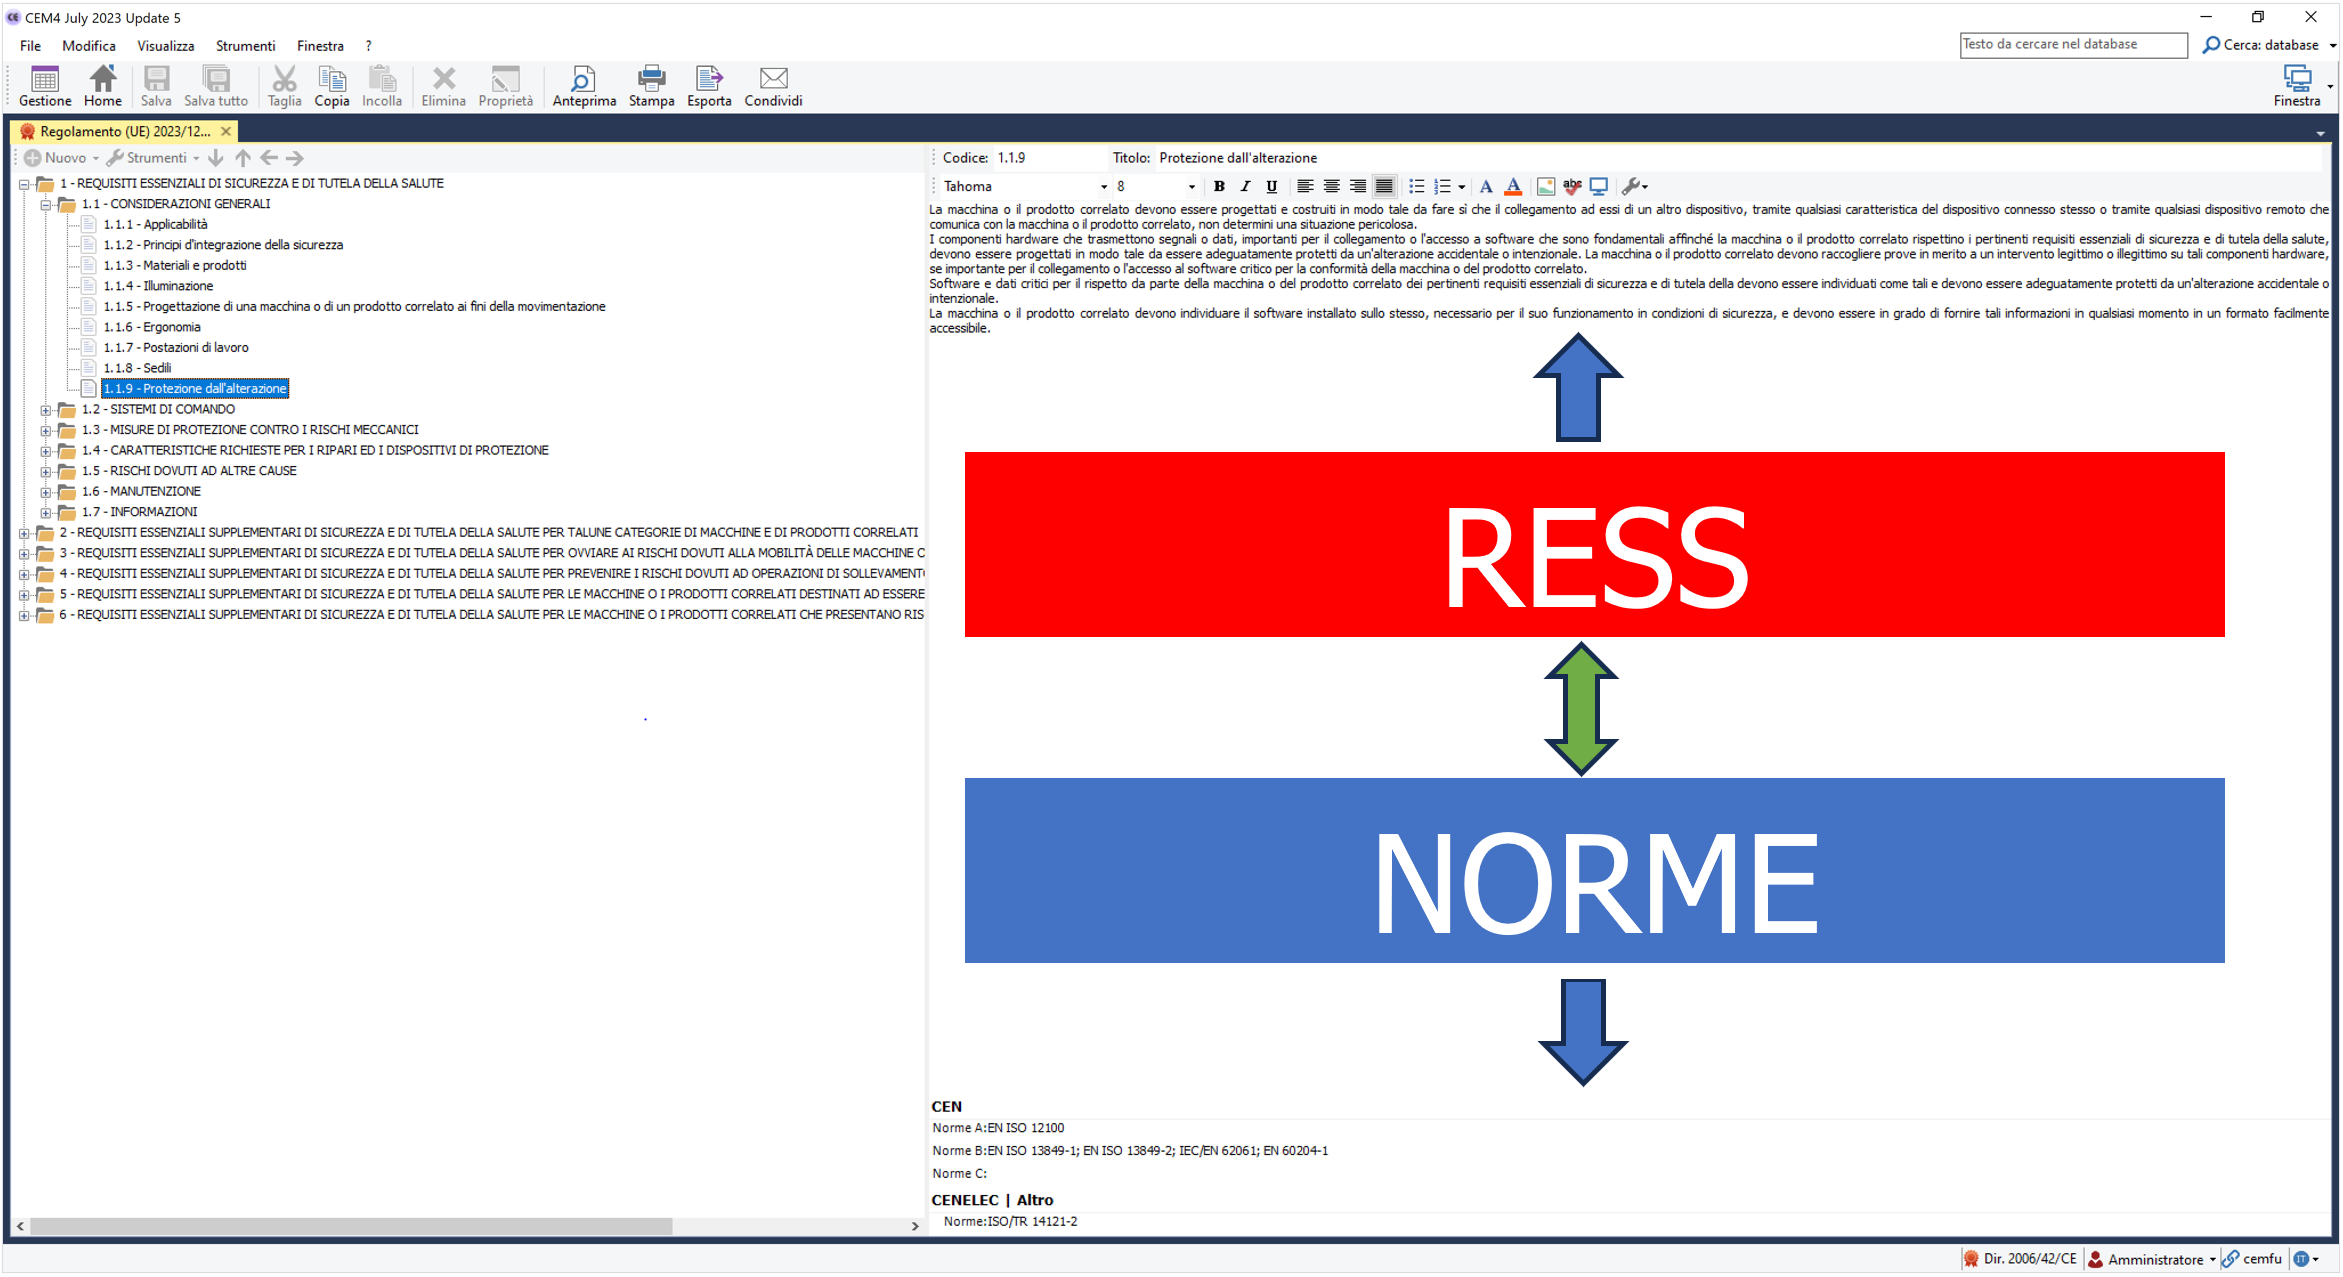Collapse the 1.1 CONSIDERAZIONI GENERALI folder
This screenshot has height=1277, width=2343.
tap(45, 203)
